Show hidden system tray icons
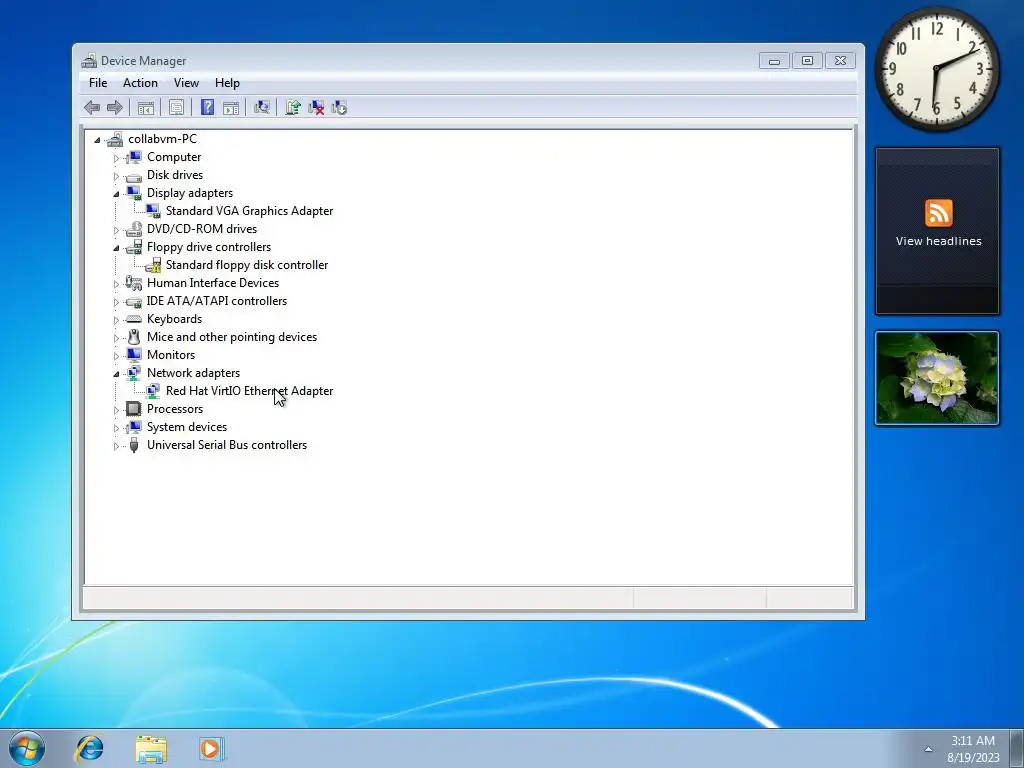Image resolution: width=1024 pixels, height=768 pixels. pos(928,749)
